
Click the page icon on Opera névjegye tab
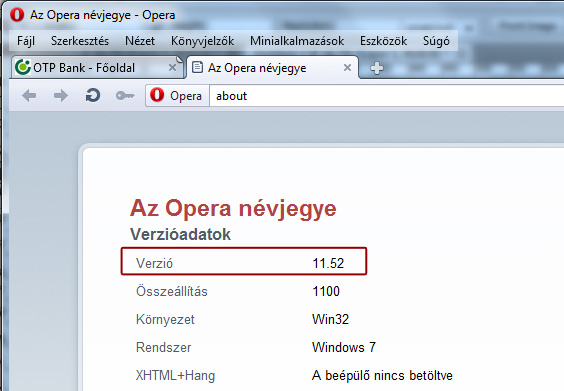coord(197,67)
